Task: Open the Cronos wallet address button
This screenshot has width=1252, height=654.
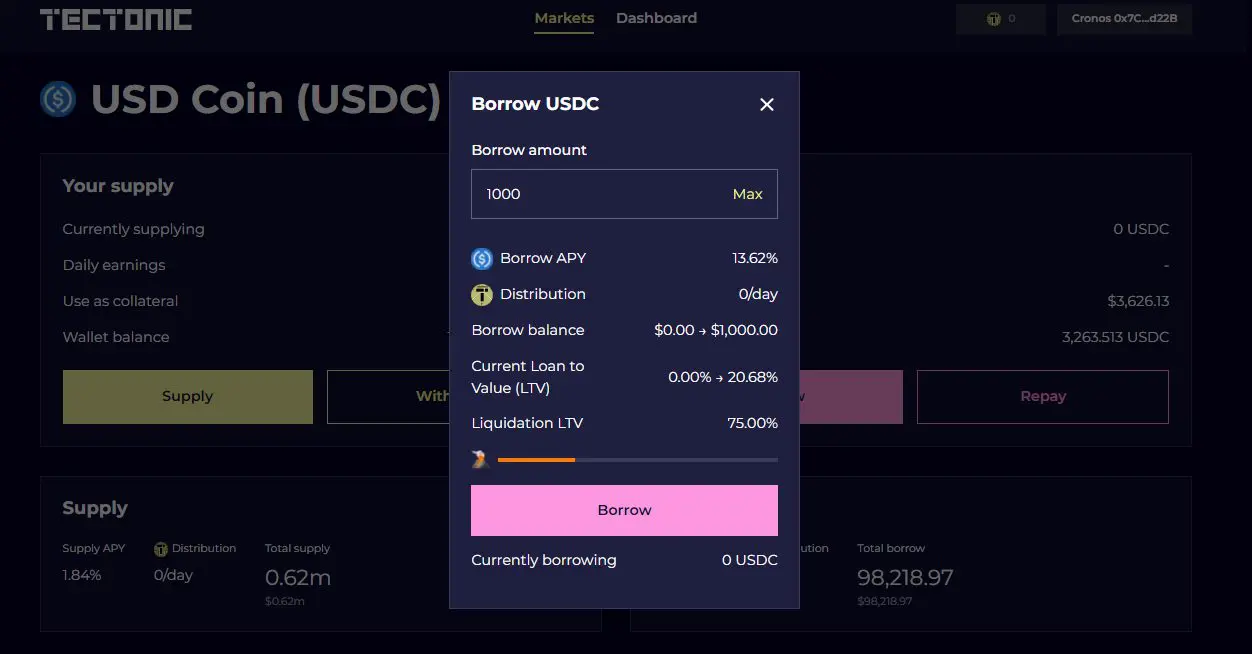Action: (1124, 19)
